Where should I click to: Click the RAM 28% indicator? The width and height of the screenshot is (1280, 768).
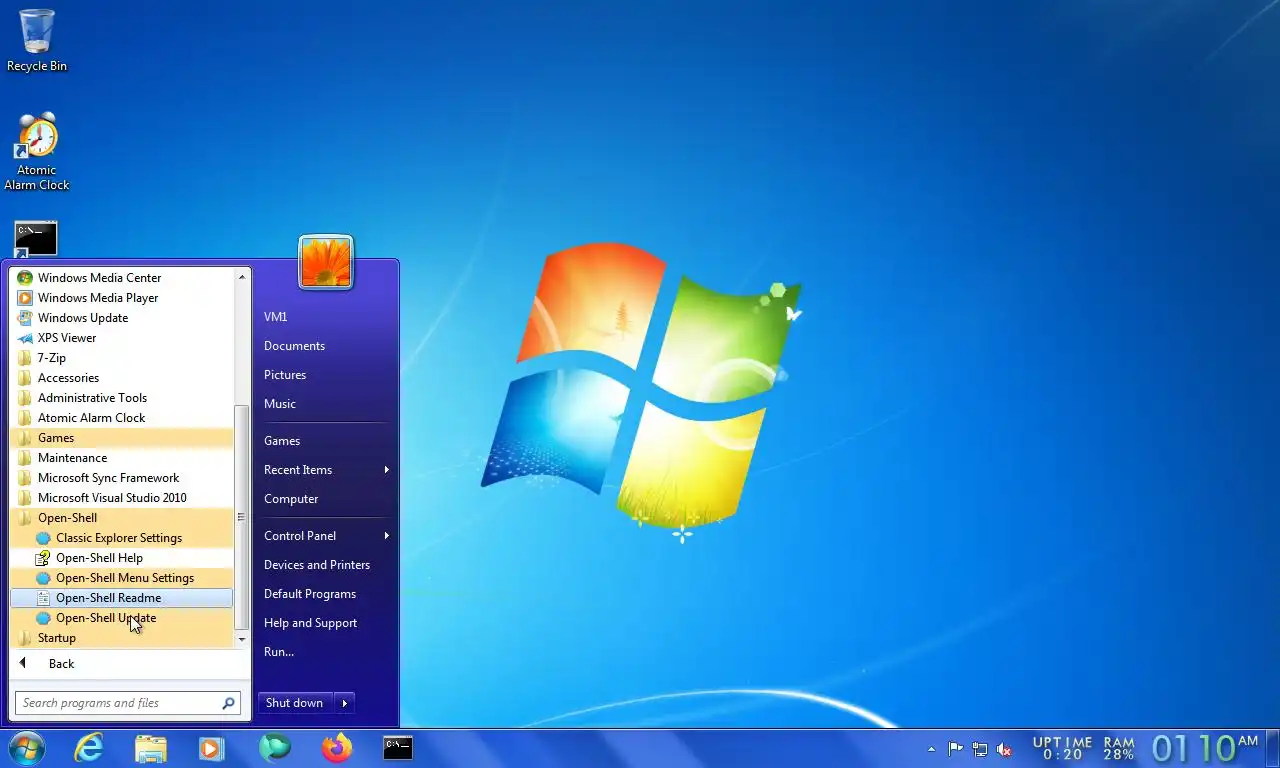click(x=1119, y=749)
